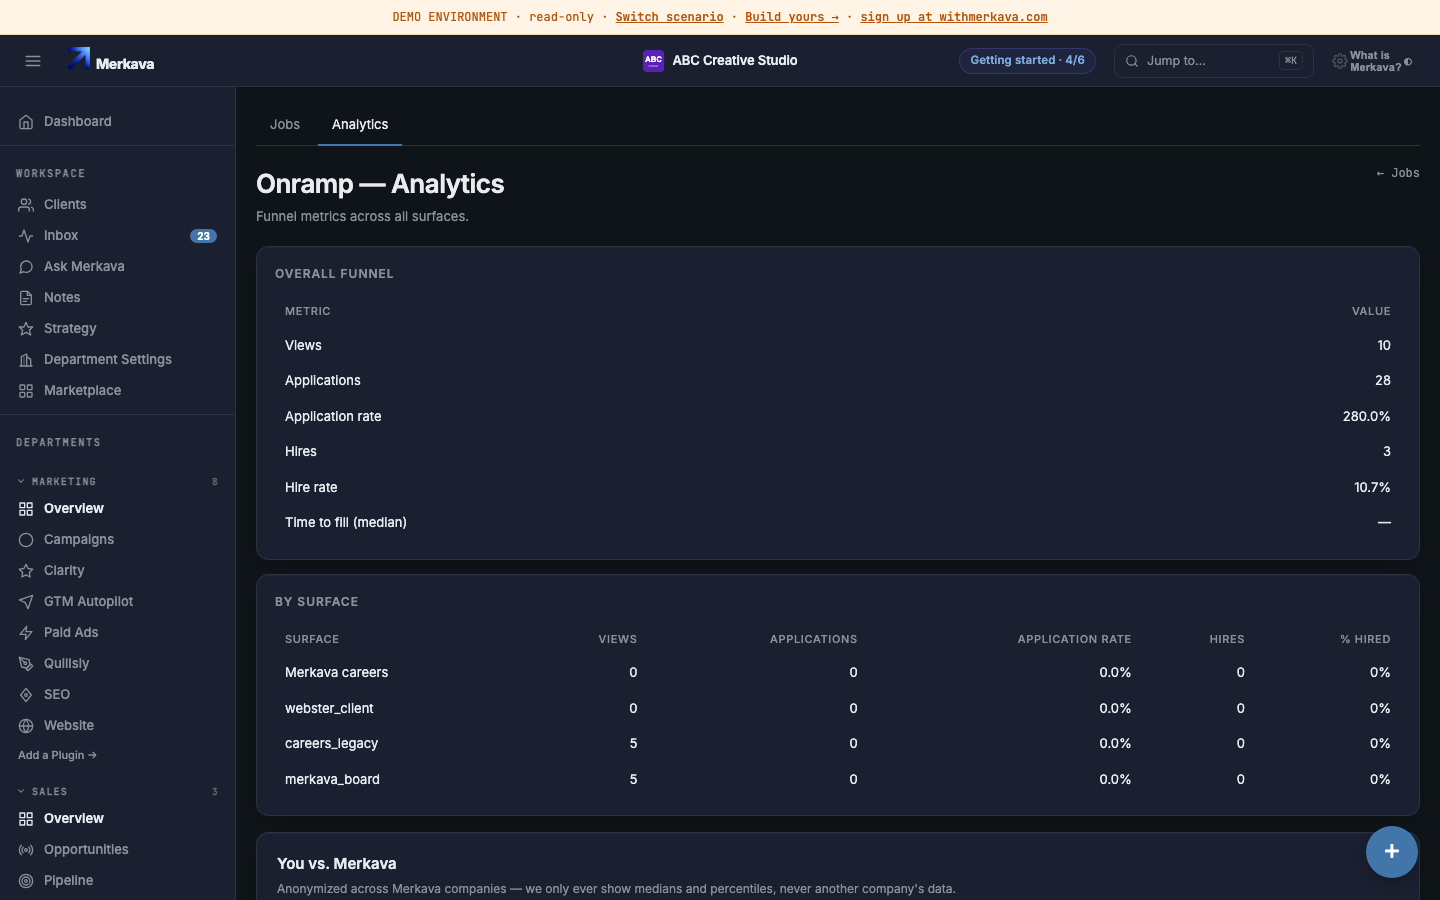Click the merkava_board surface row
This screenshot has height=900, width=1440.
click(x=838, y=780)
